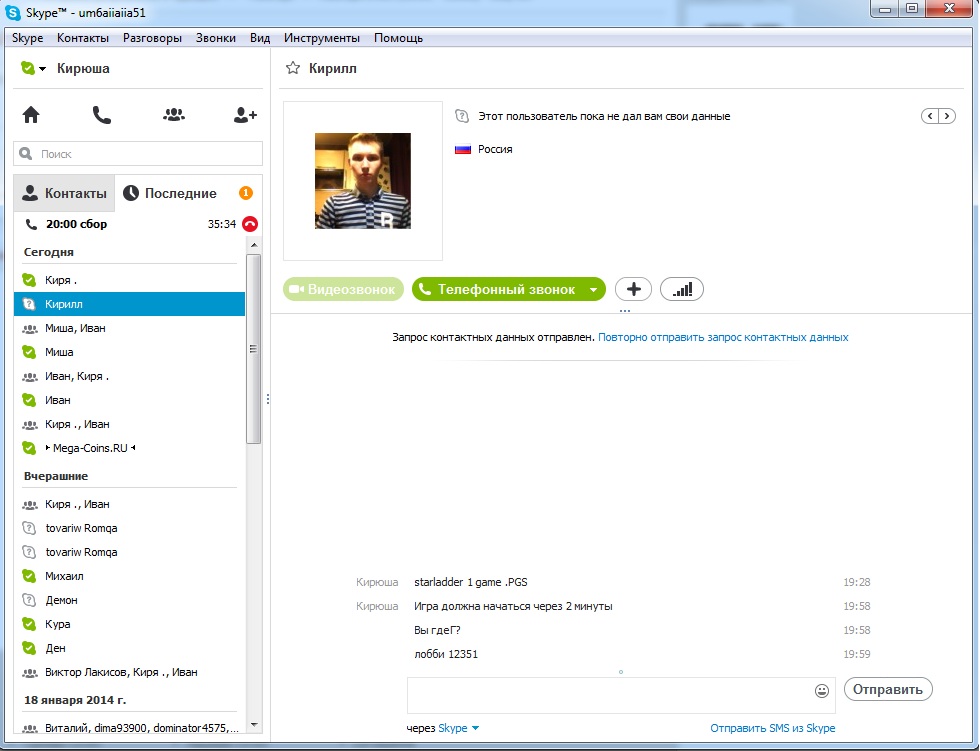Open the Контакты menu
Screen dimensions: 980x751
pyautogui.click(x=83, y=38)
